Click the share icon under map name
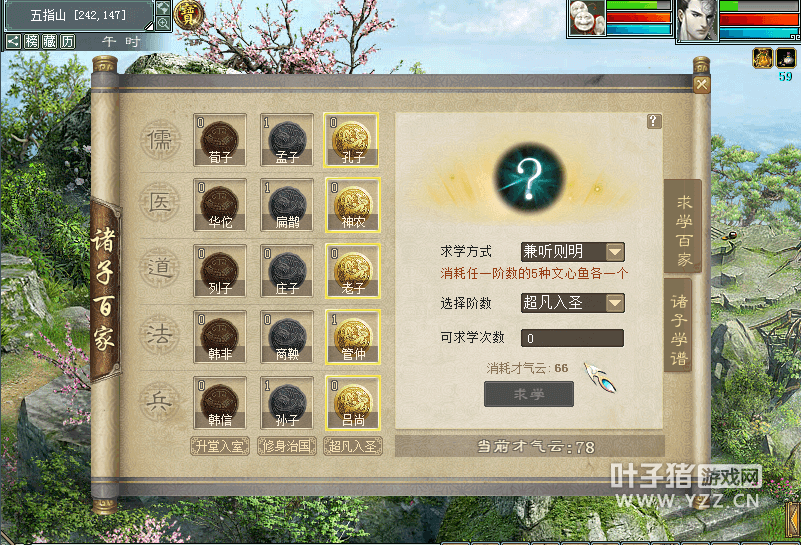The height and width of the screenshot is (545, 801). pos(14,41)
